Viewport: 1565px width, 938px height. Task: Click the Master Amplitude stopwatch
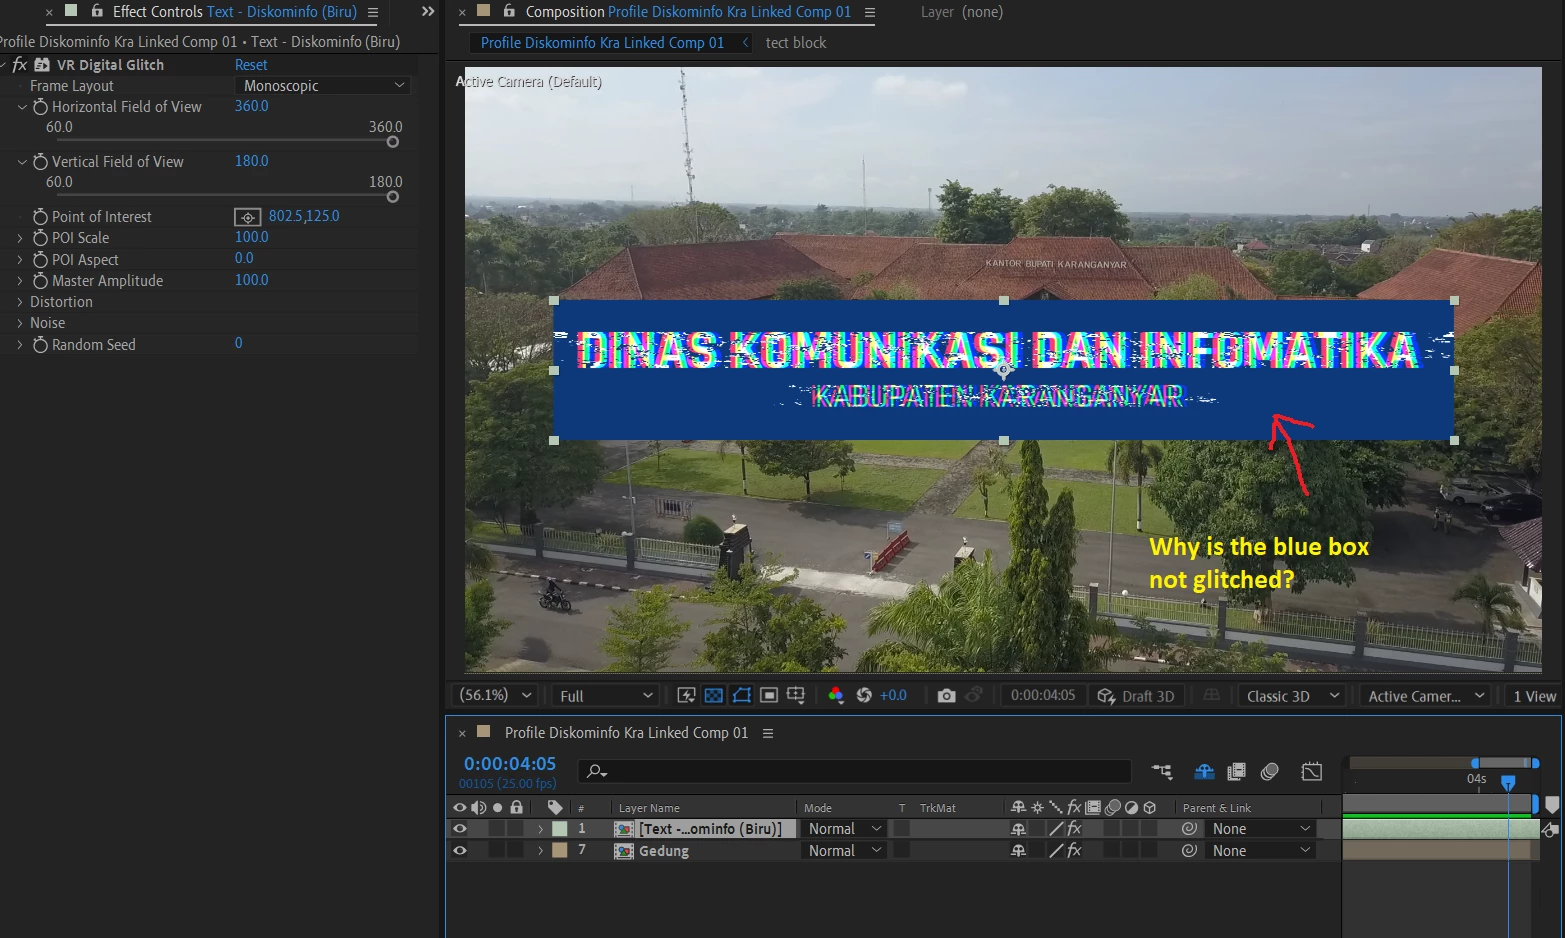pos(40,281)
